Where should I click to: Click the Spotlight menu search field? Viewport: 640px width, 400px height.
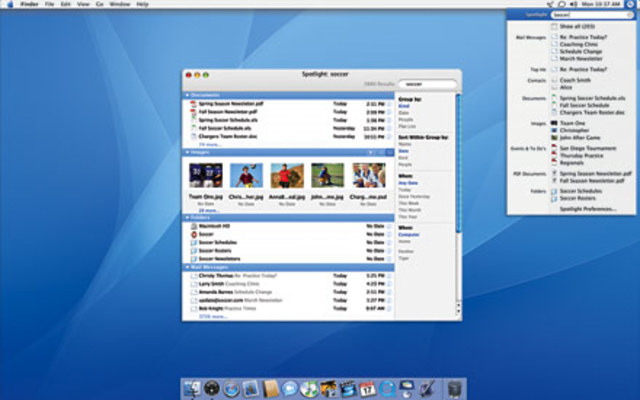592,15
